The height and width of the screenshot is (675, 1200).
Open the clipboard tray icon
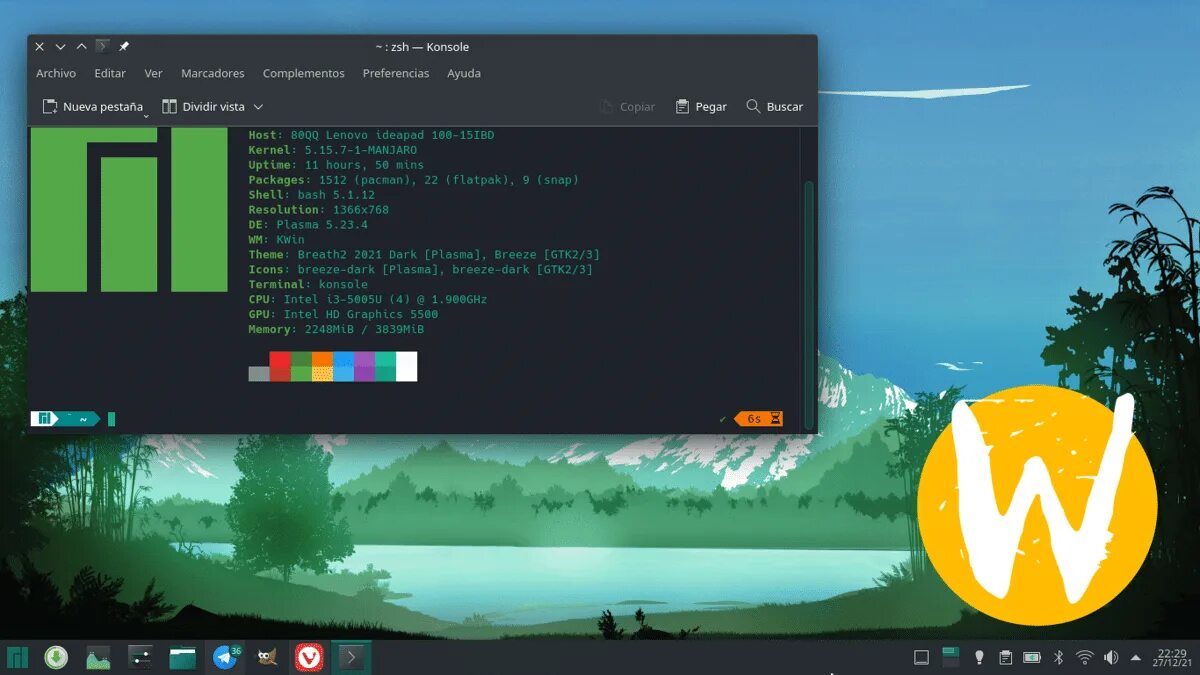click(x=1006, y=658)
